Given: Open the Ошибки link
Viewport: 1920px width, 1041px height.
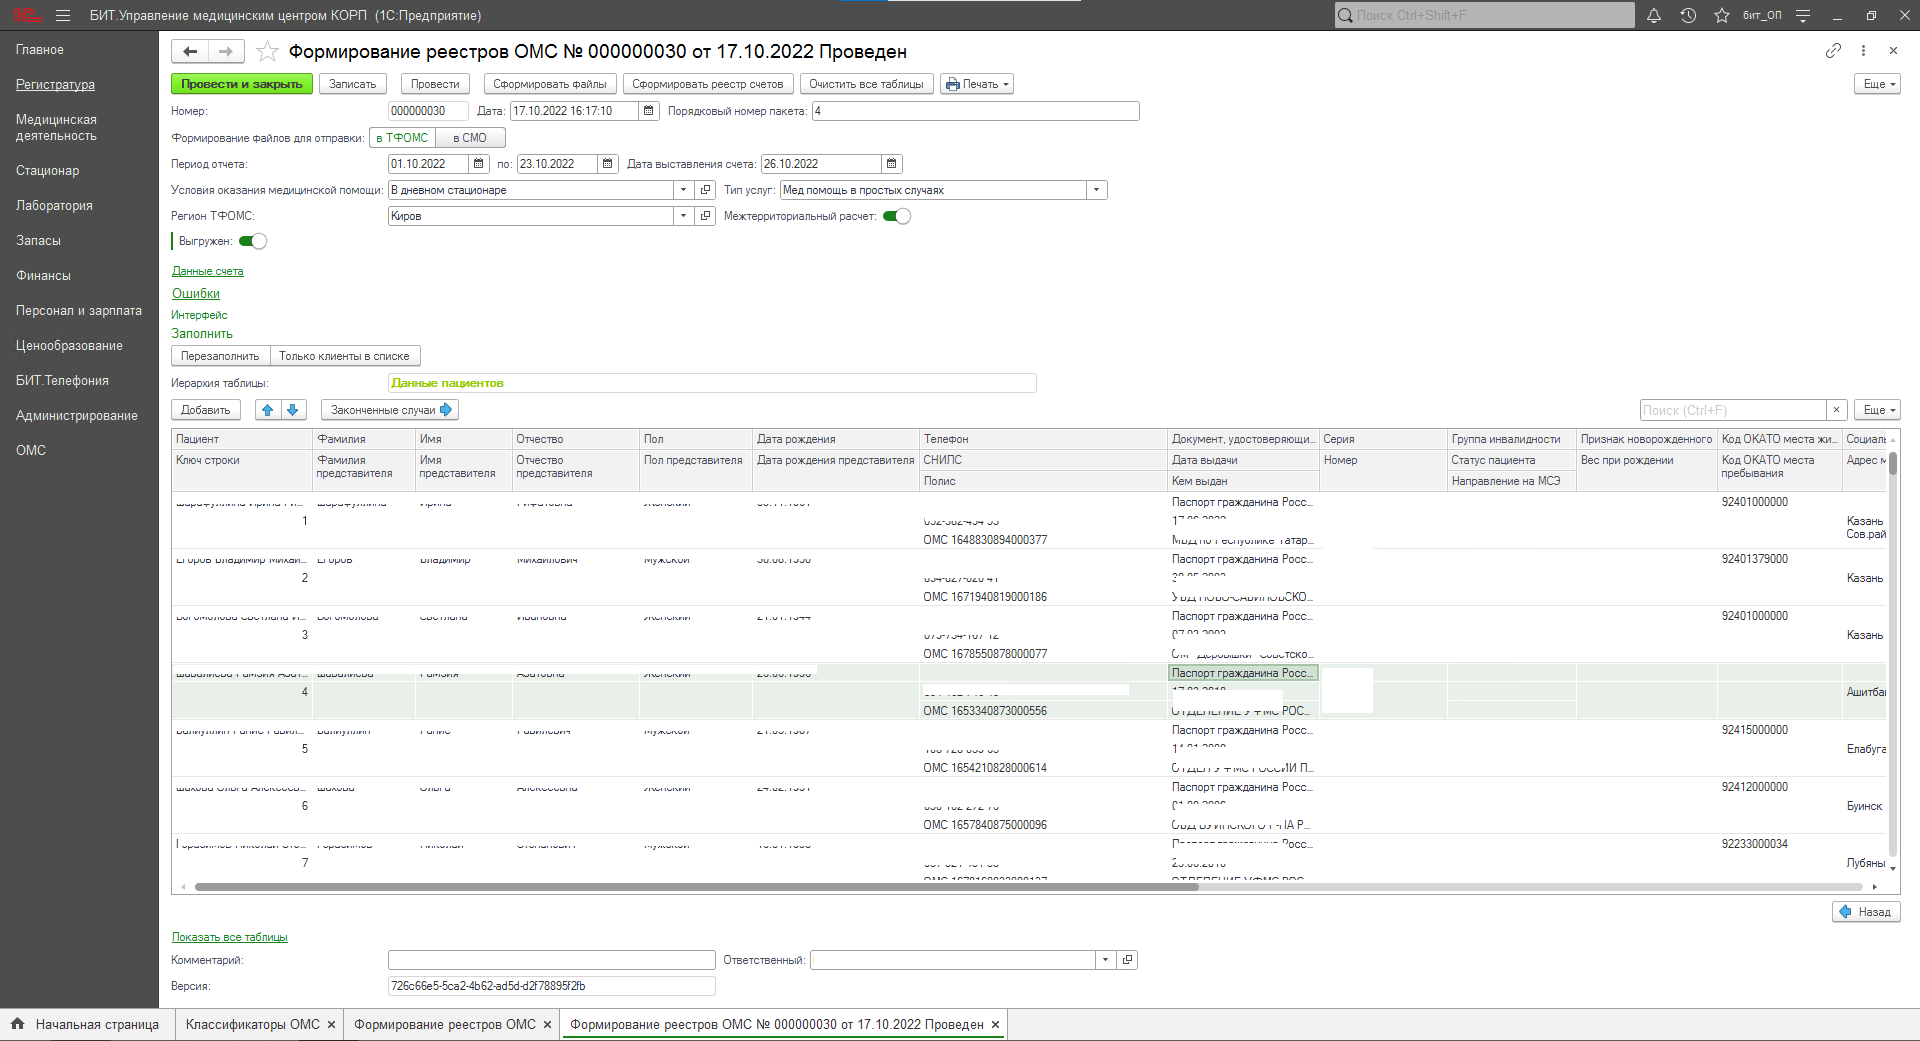Looking at the screenshot, I should 196,293.
